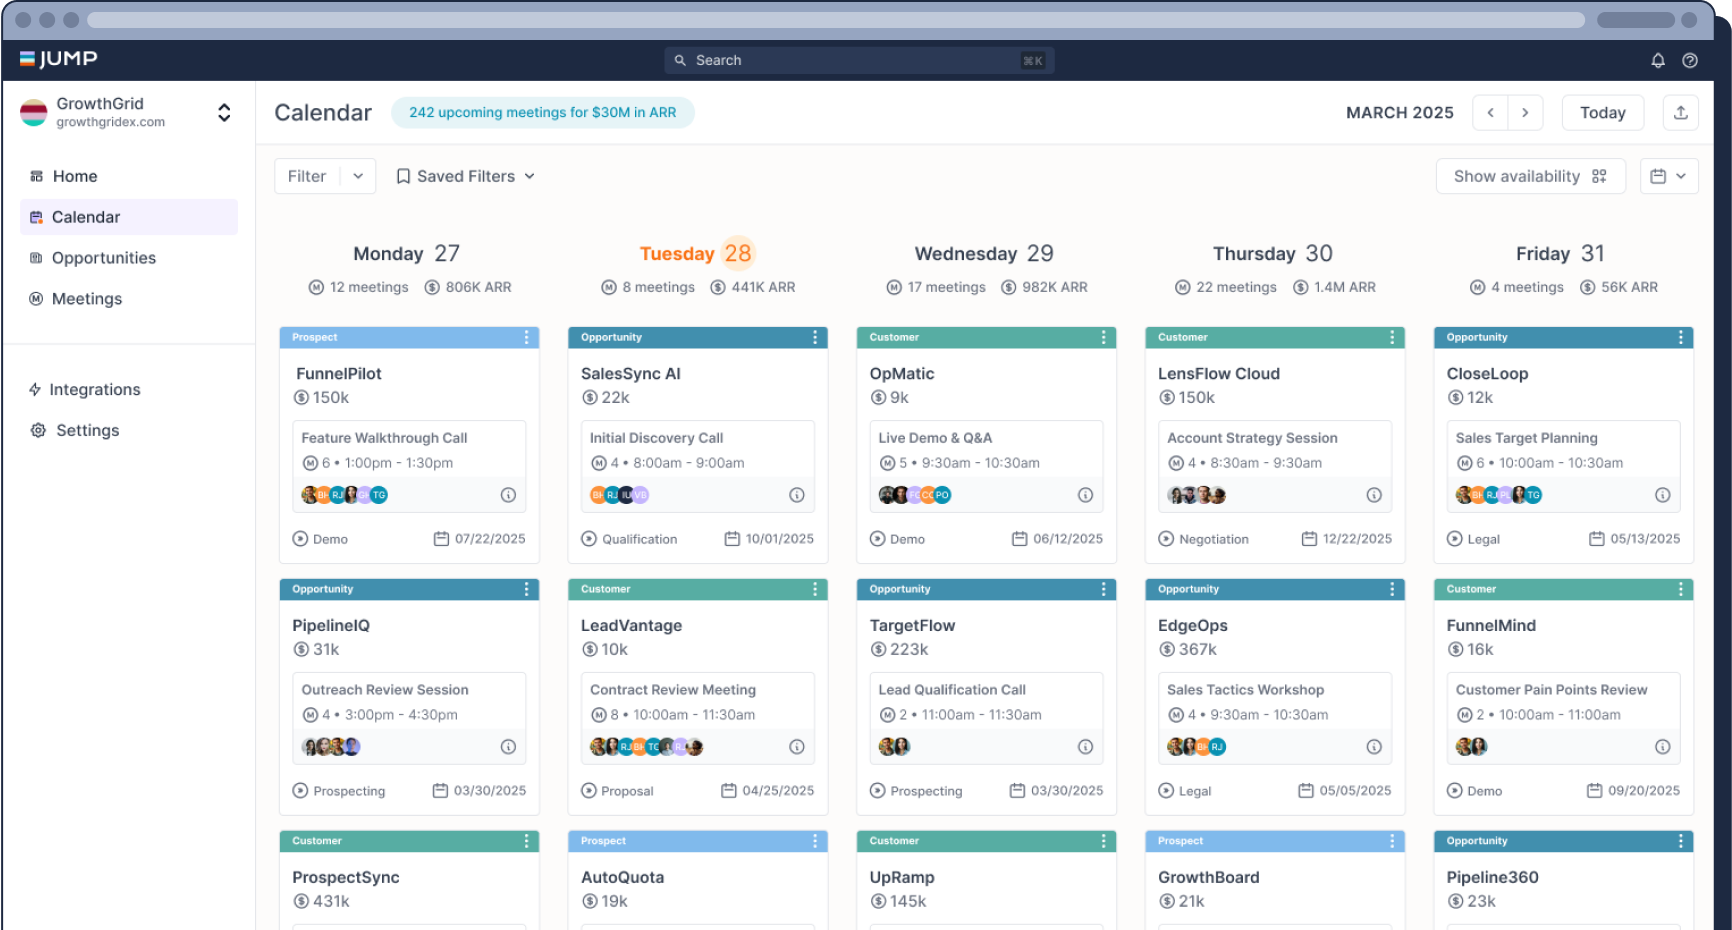Screen dimensions: 1732x930
Task: Click the search input field
Action: (859, 61)
